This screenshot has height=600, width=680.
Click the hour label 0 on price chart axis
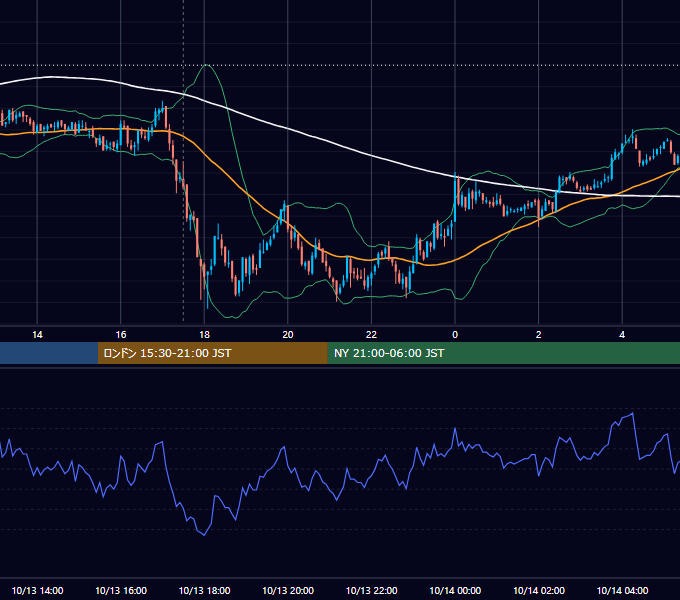(x=455, y=334)
